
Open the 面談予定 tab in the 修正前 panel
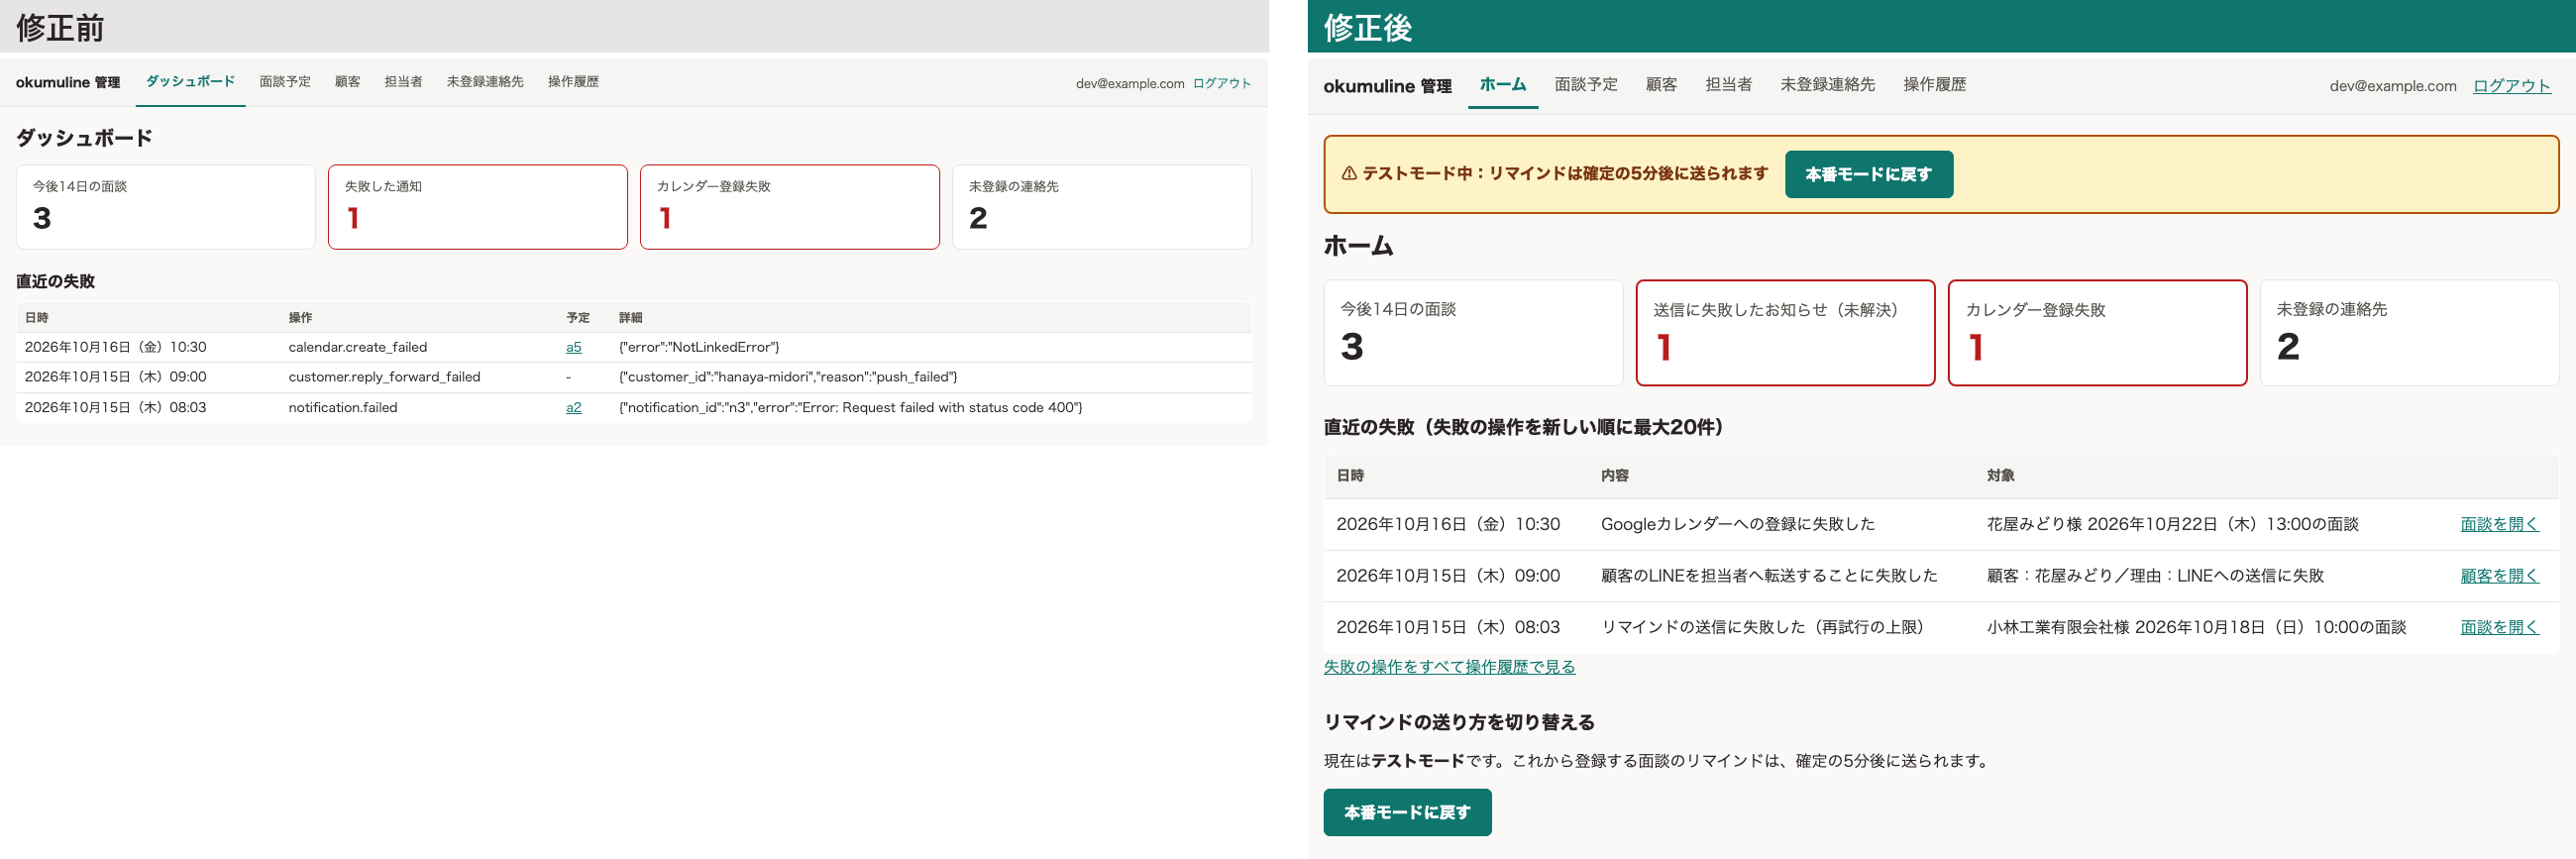[285, 82]
